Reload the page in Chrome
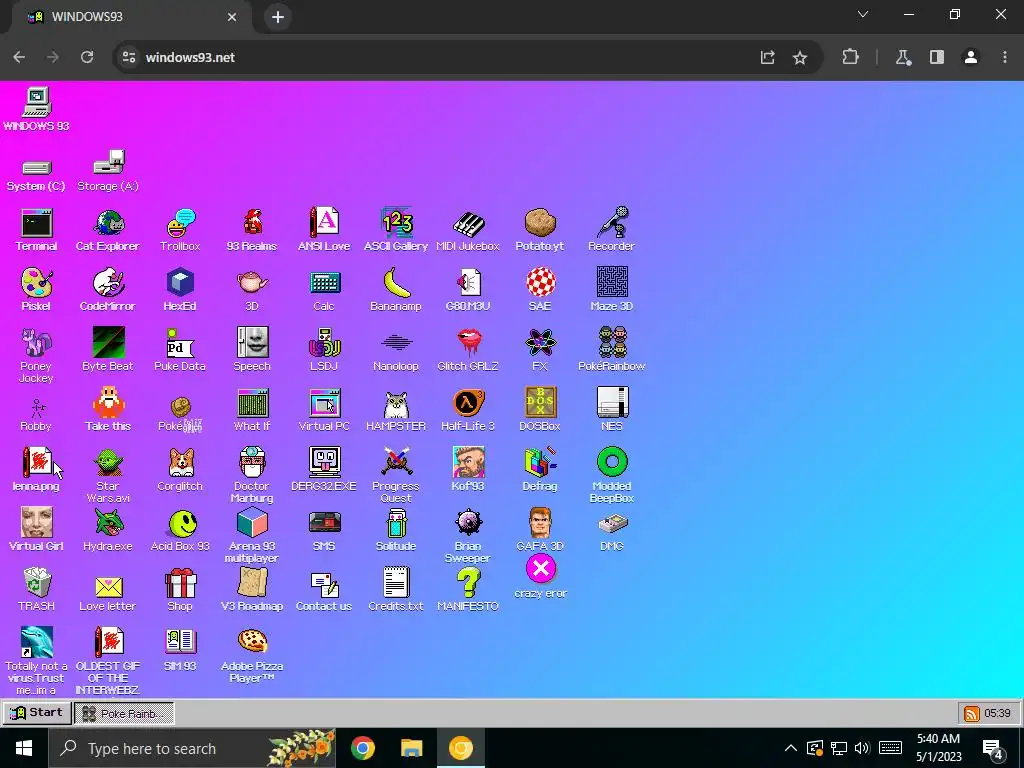Viewport: 1024px width, 768px height. [x=87, y=57]
